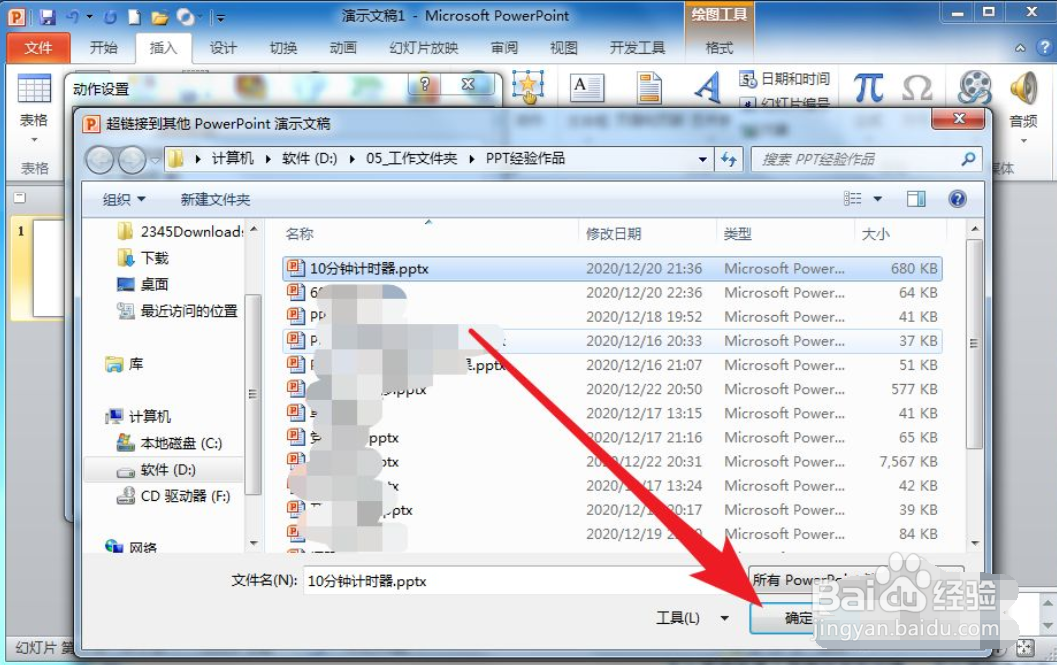Click the text box icon in ribbon
This screenshot has width=1057, height=665.
click(x=586, y=88)
